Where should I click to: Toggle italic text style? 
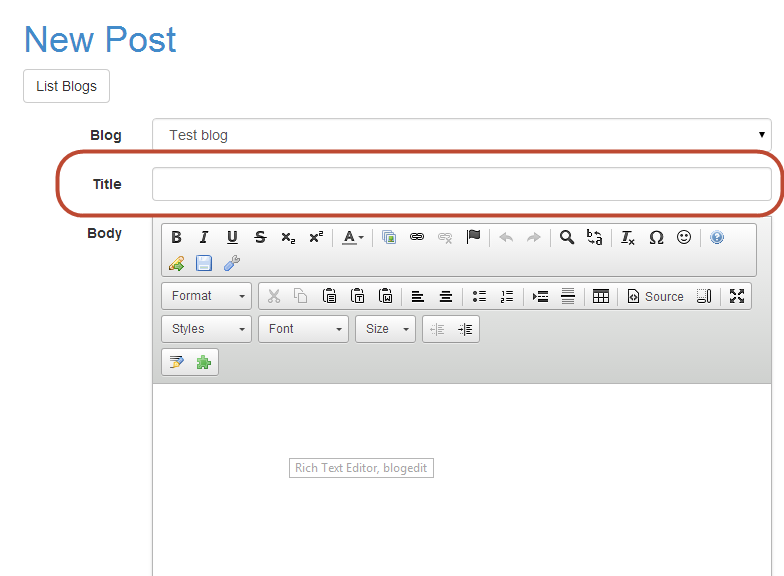click(x=204, y=237)
